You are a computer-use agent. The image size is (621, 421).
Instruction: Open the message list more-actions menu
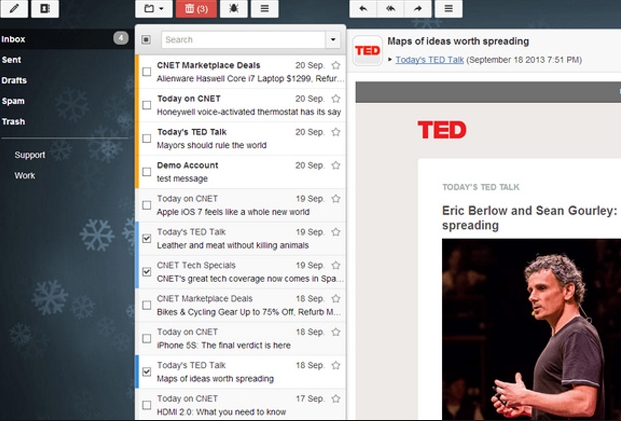pyautogui.click(x=265, y=8)
